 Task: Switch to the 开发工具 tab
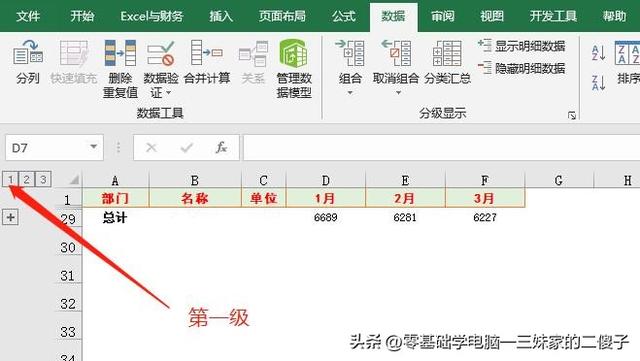553,16
